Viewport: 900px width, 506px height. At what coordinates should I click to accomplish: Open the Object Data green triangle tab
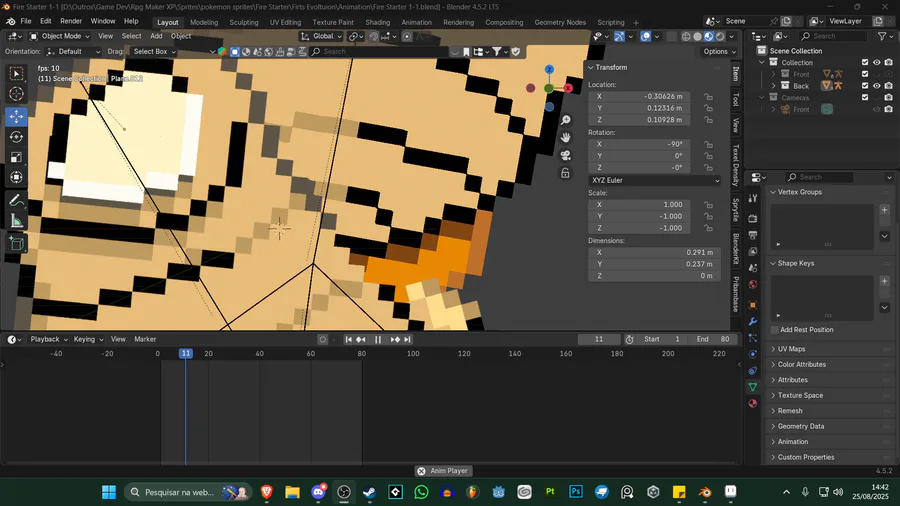tap(753, 387)
